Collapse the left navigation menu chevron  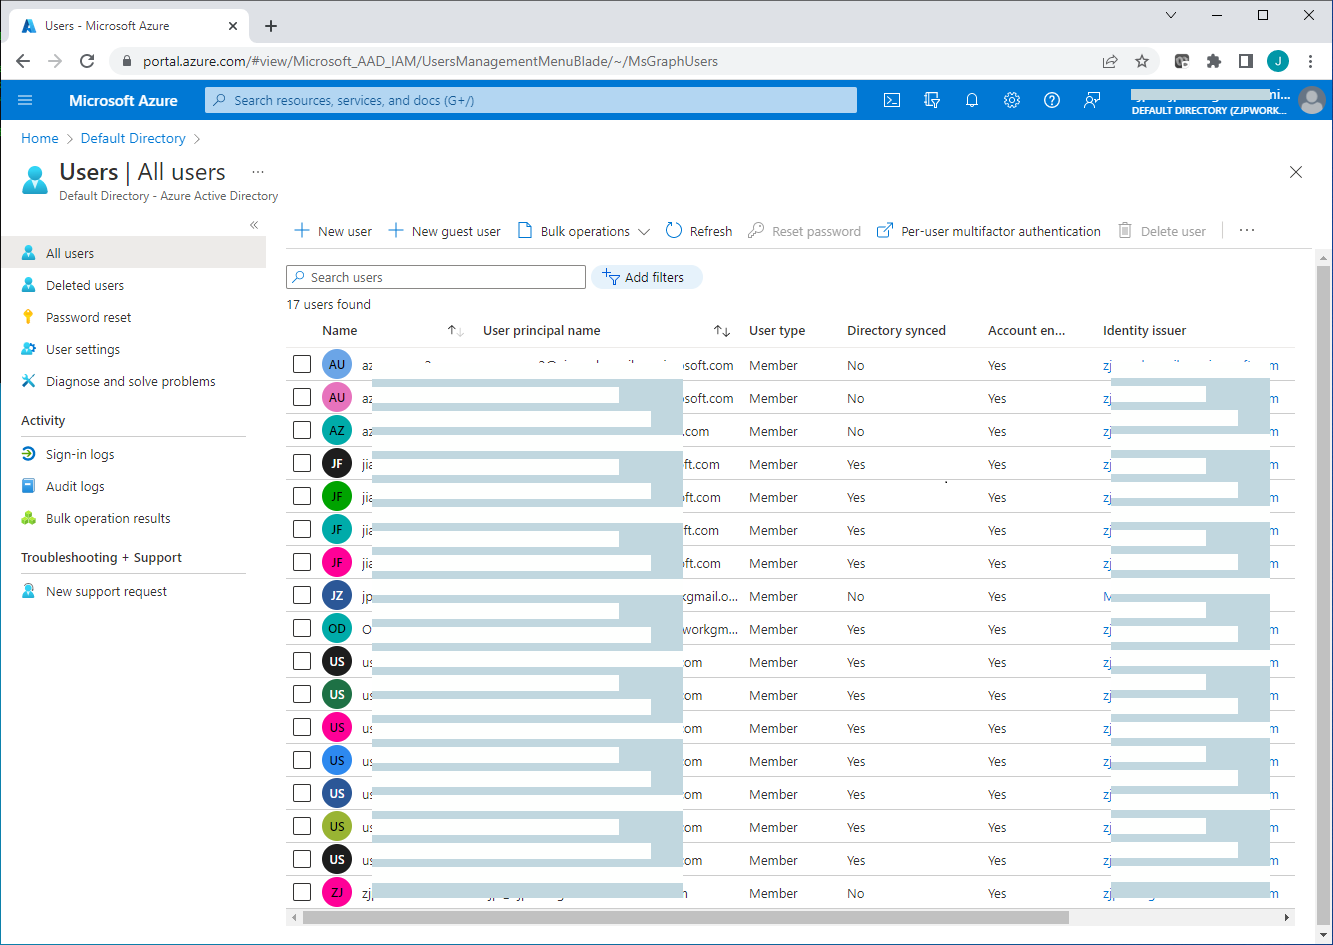(254, 225)
